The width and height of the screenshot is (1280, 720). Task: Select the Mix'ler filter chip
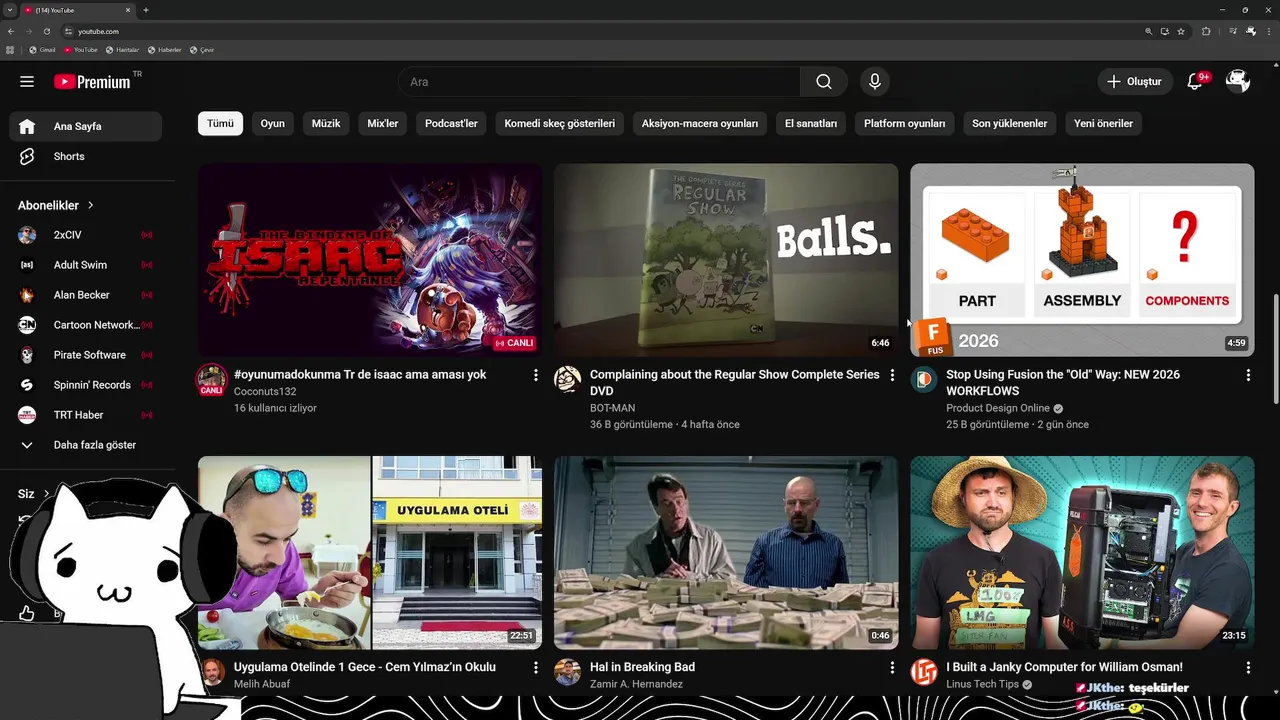click(383, 124)
